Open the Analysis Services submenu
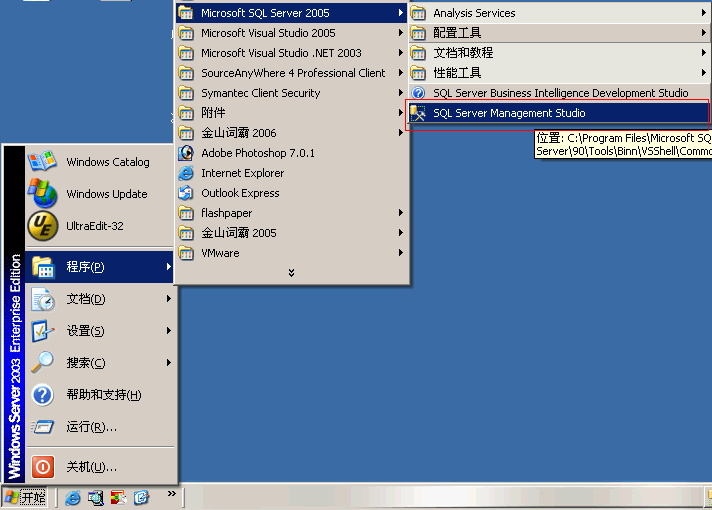The width and height of the screenshot is (712, 510). click(x=559, y=13)
